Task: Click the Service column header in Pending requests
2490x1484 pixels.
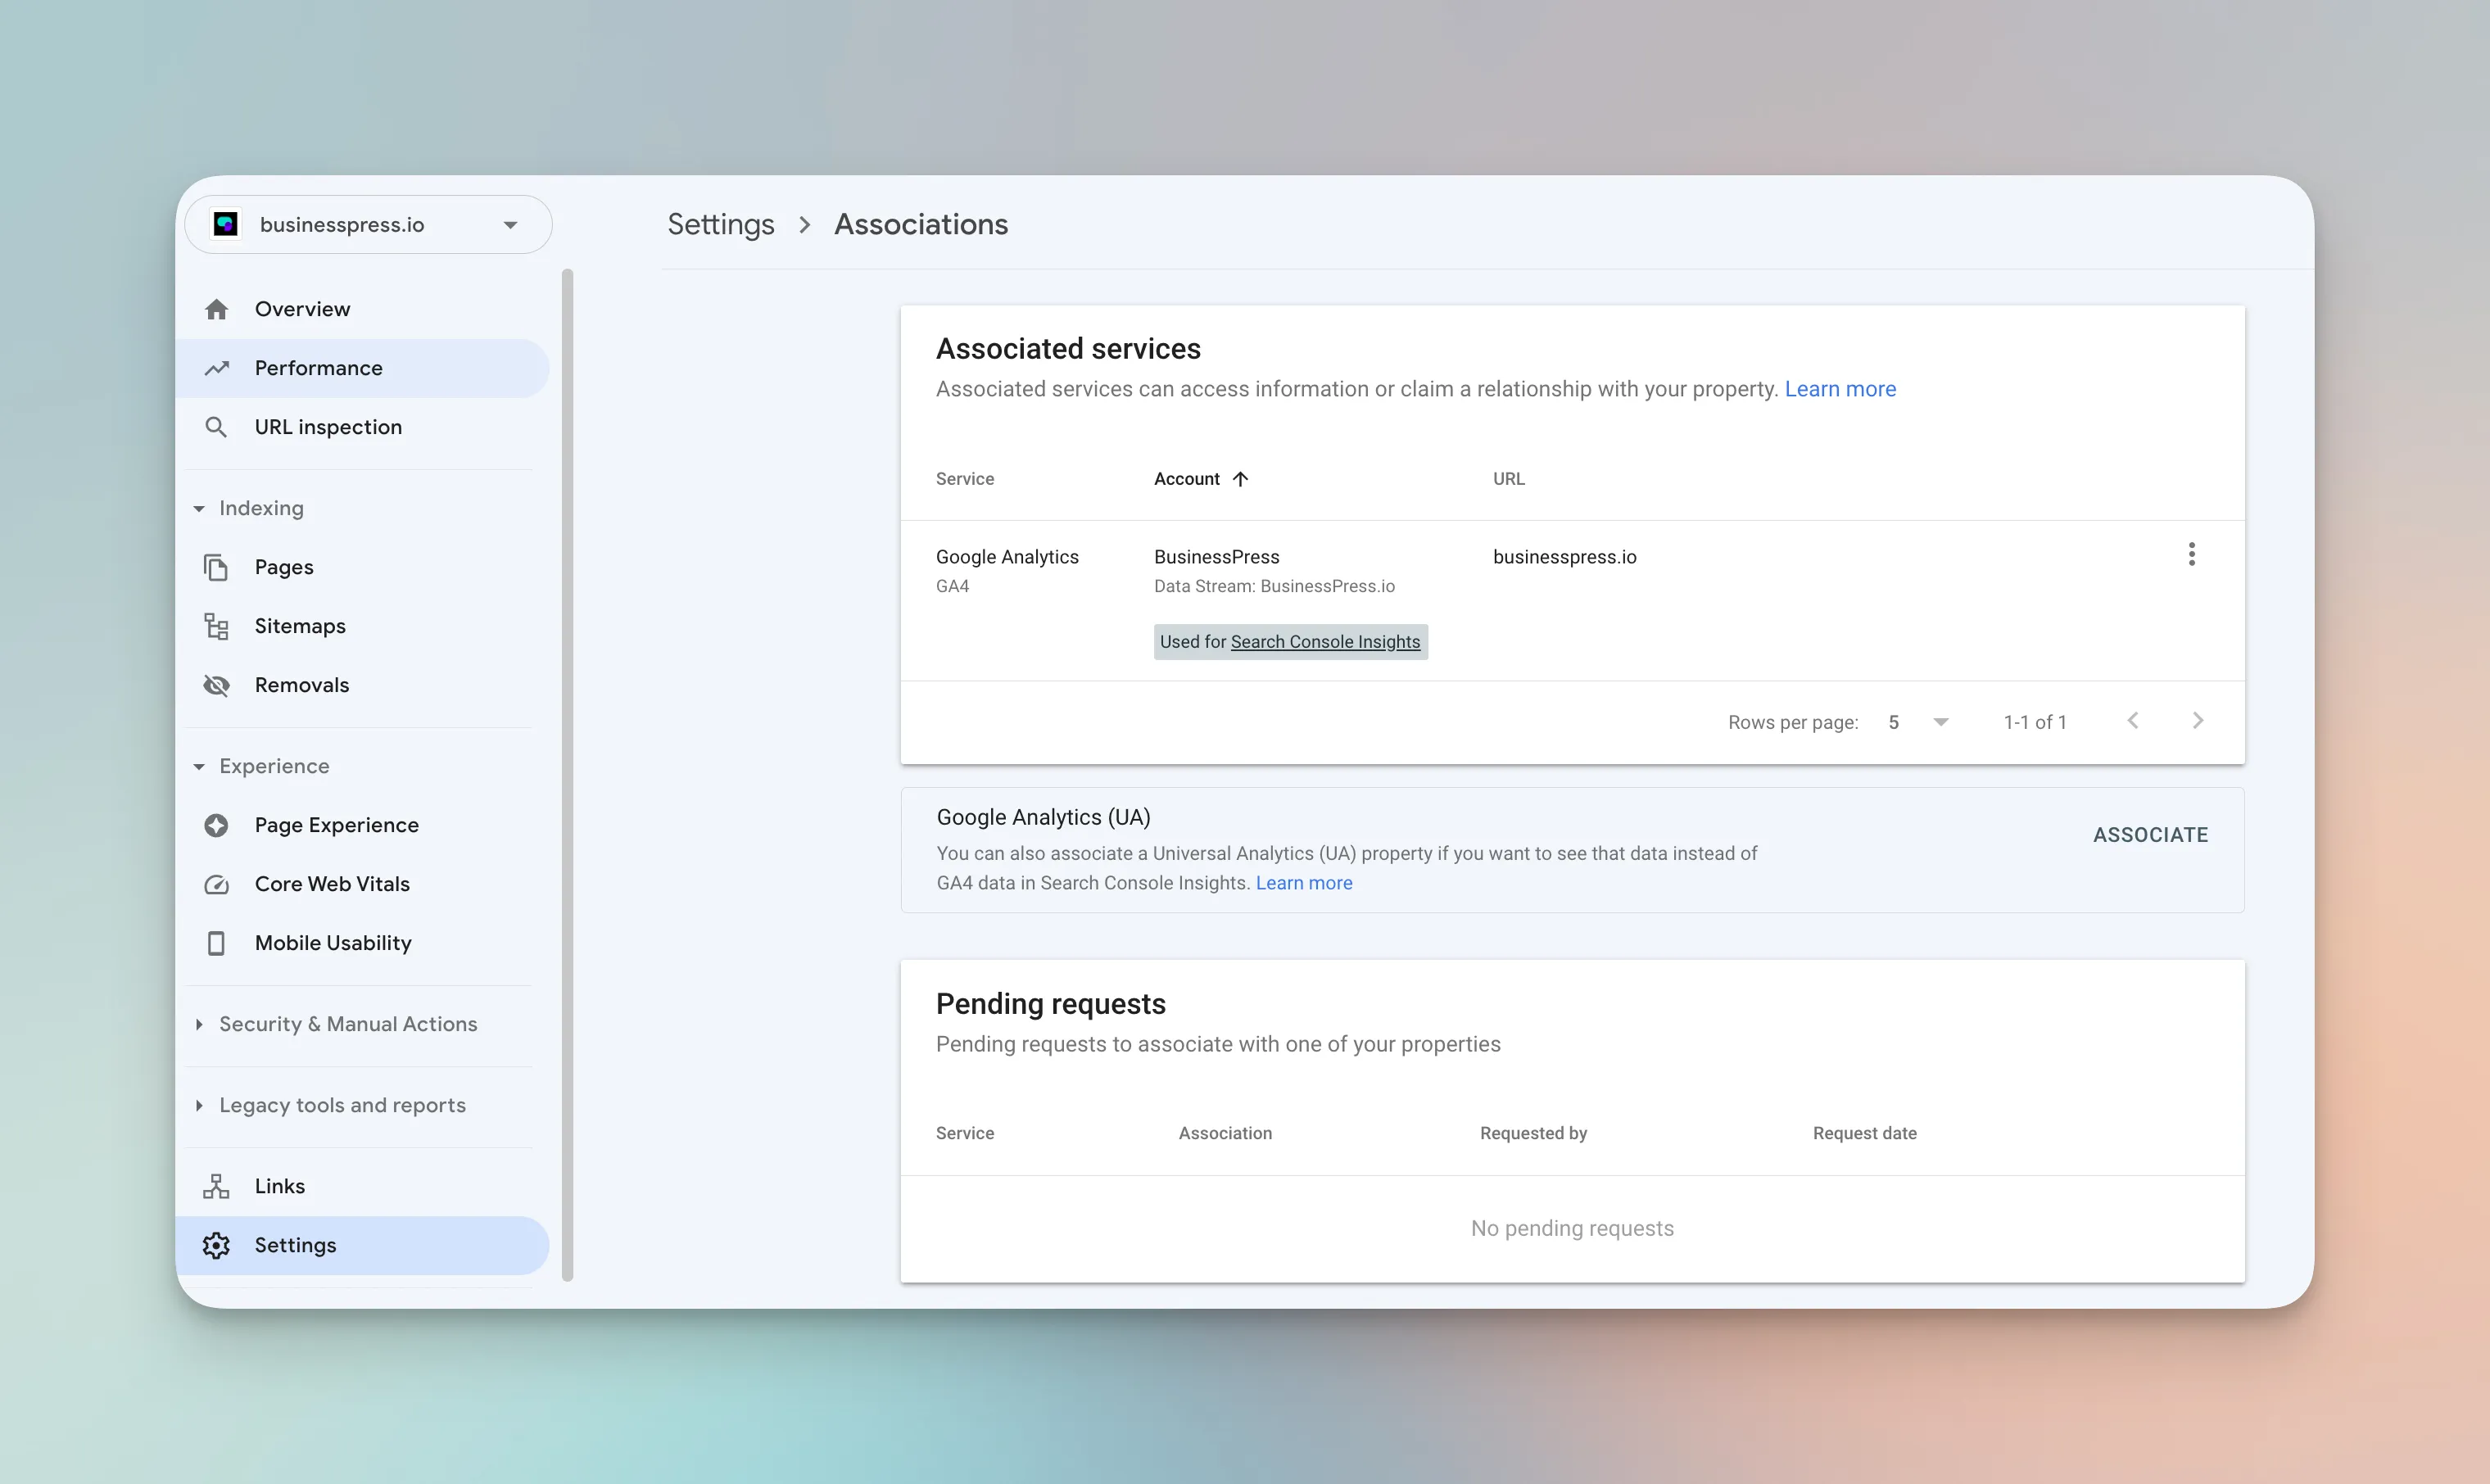Action: point(965,1133)
